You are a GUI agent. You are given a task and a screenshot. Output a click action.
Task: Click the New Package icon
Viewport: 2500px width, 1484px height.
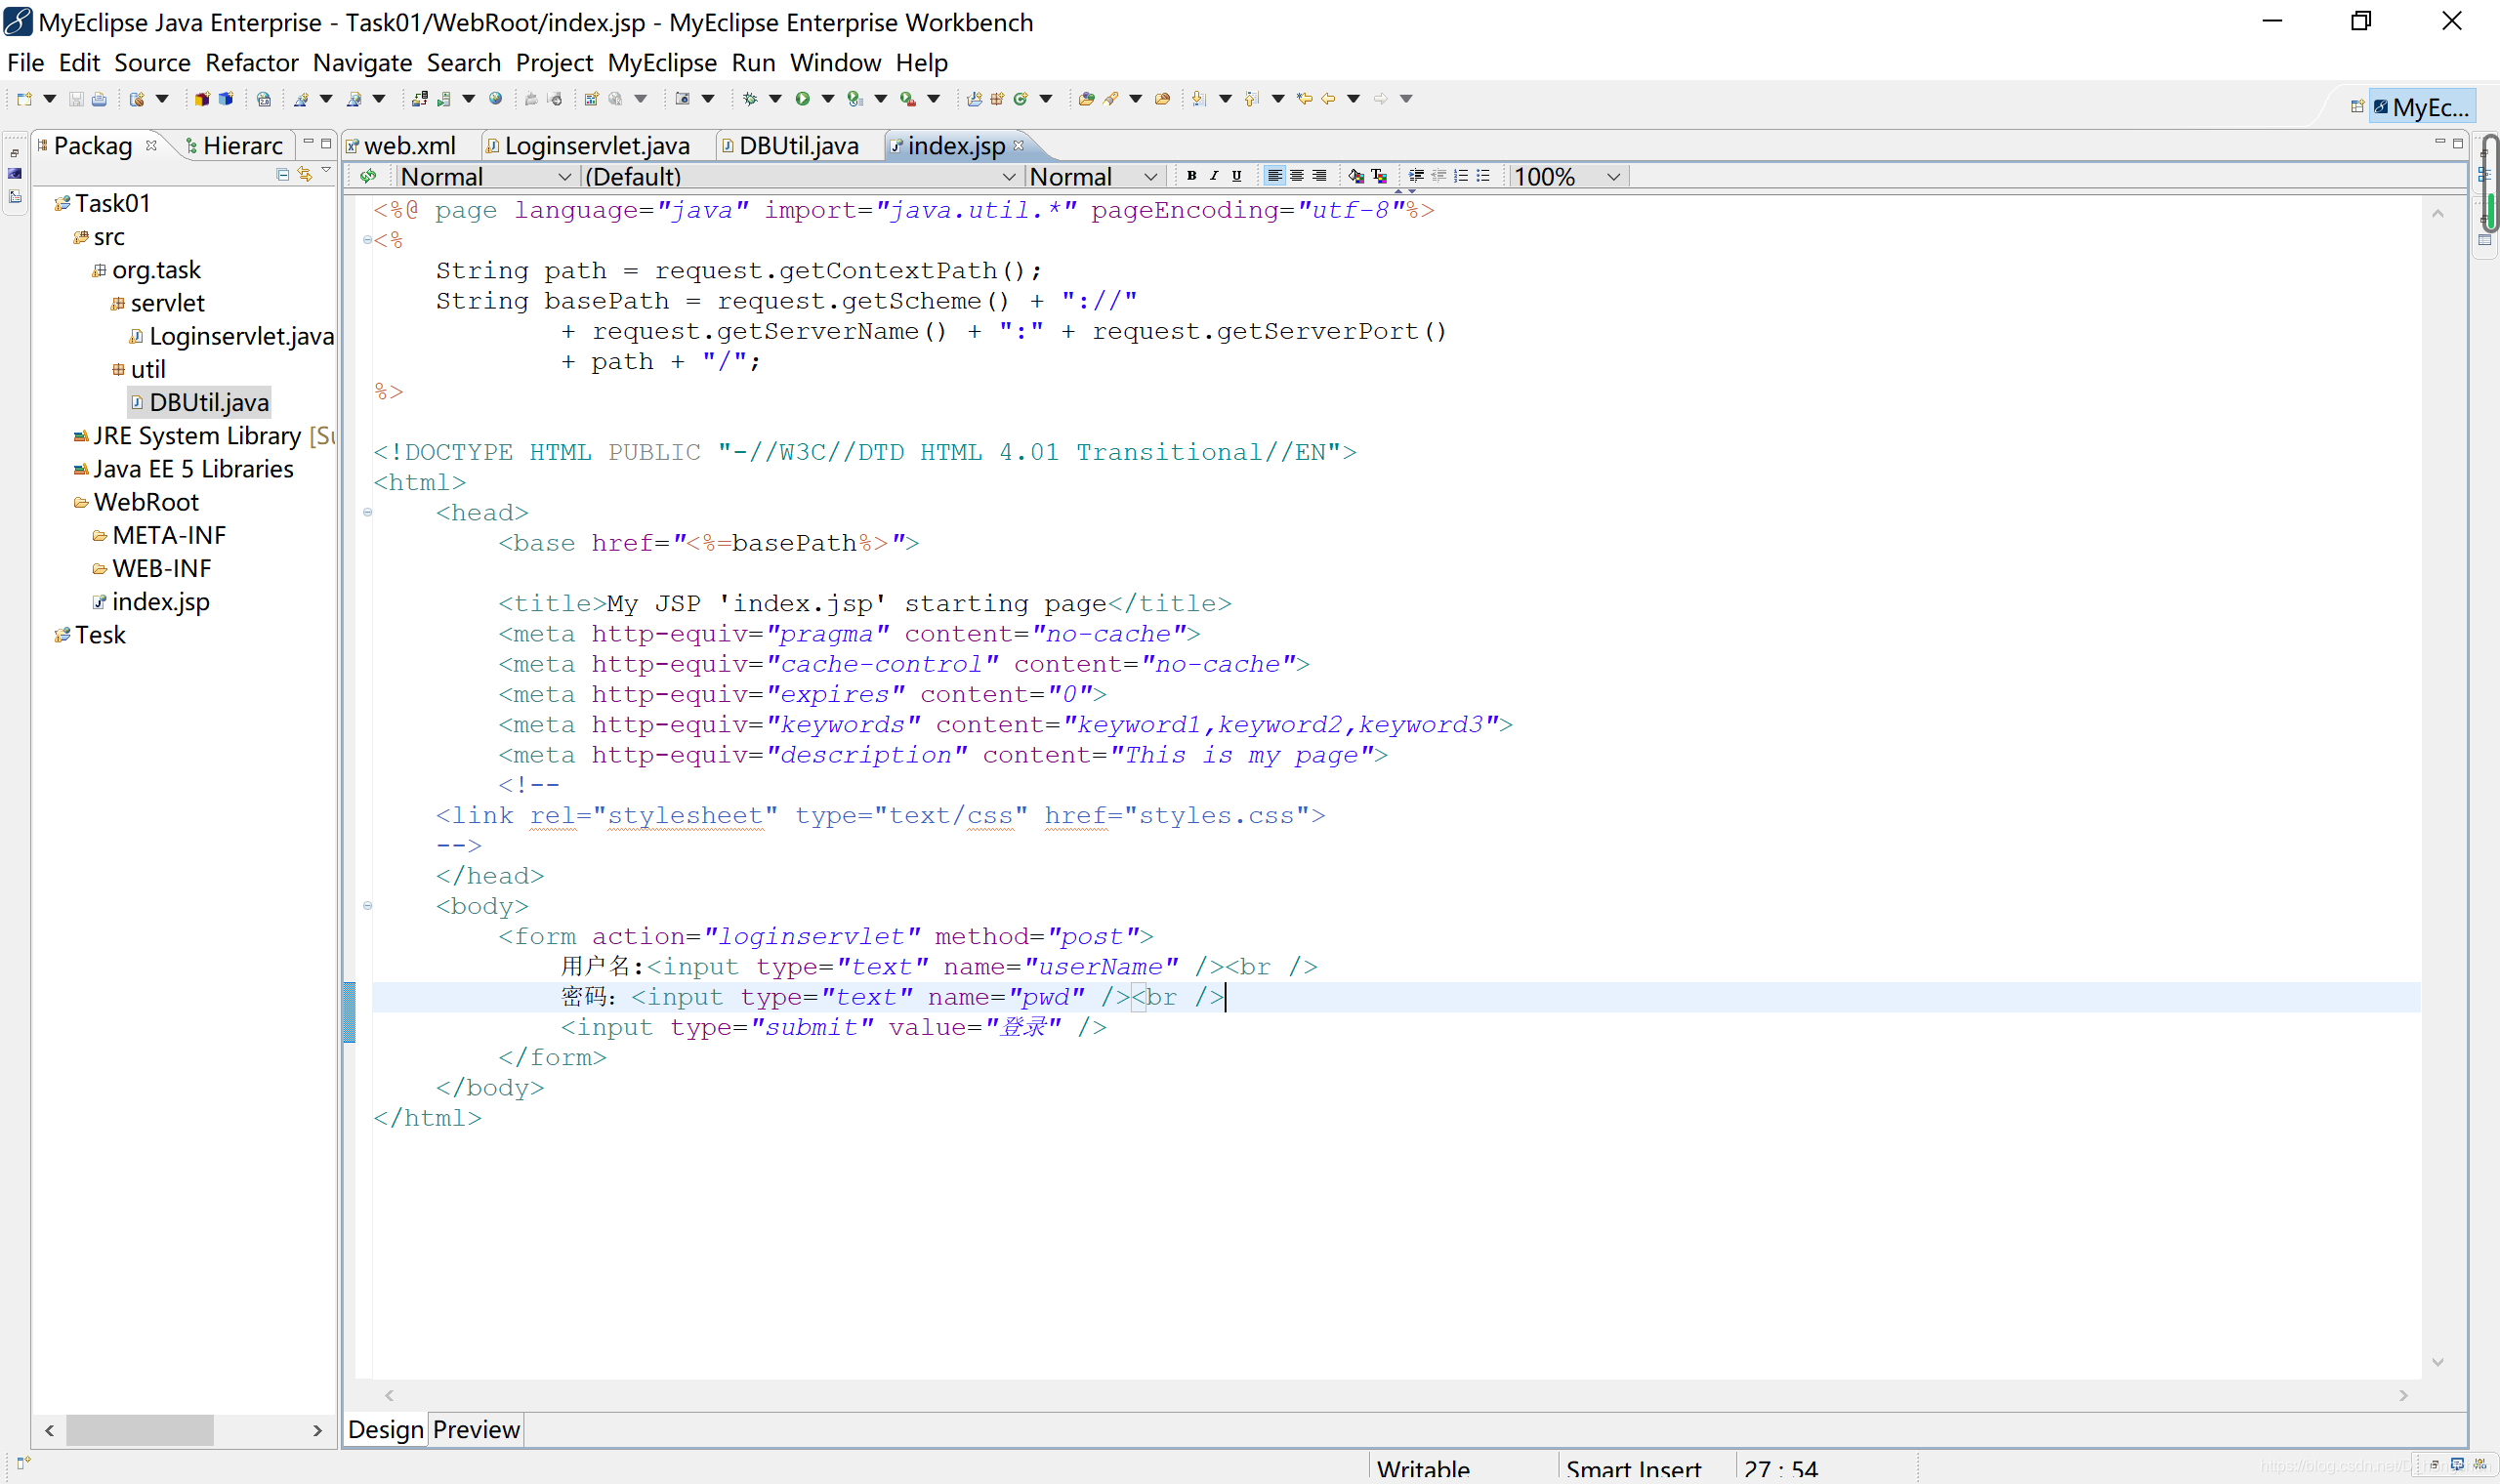(997, 99)
